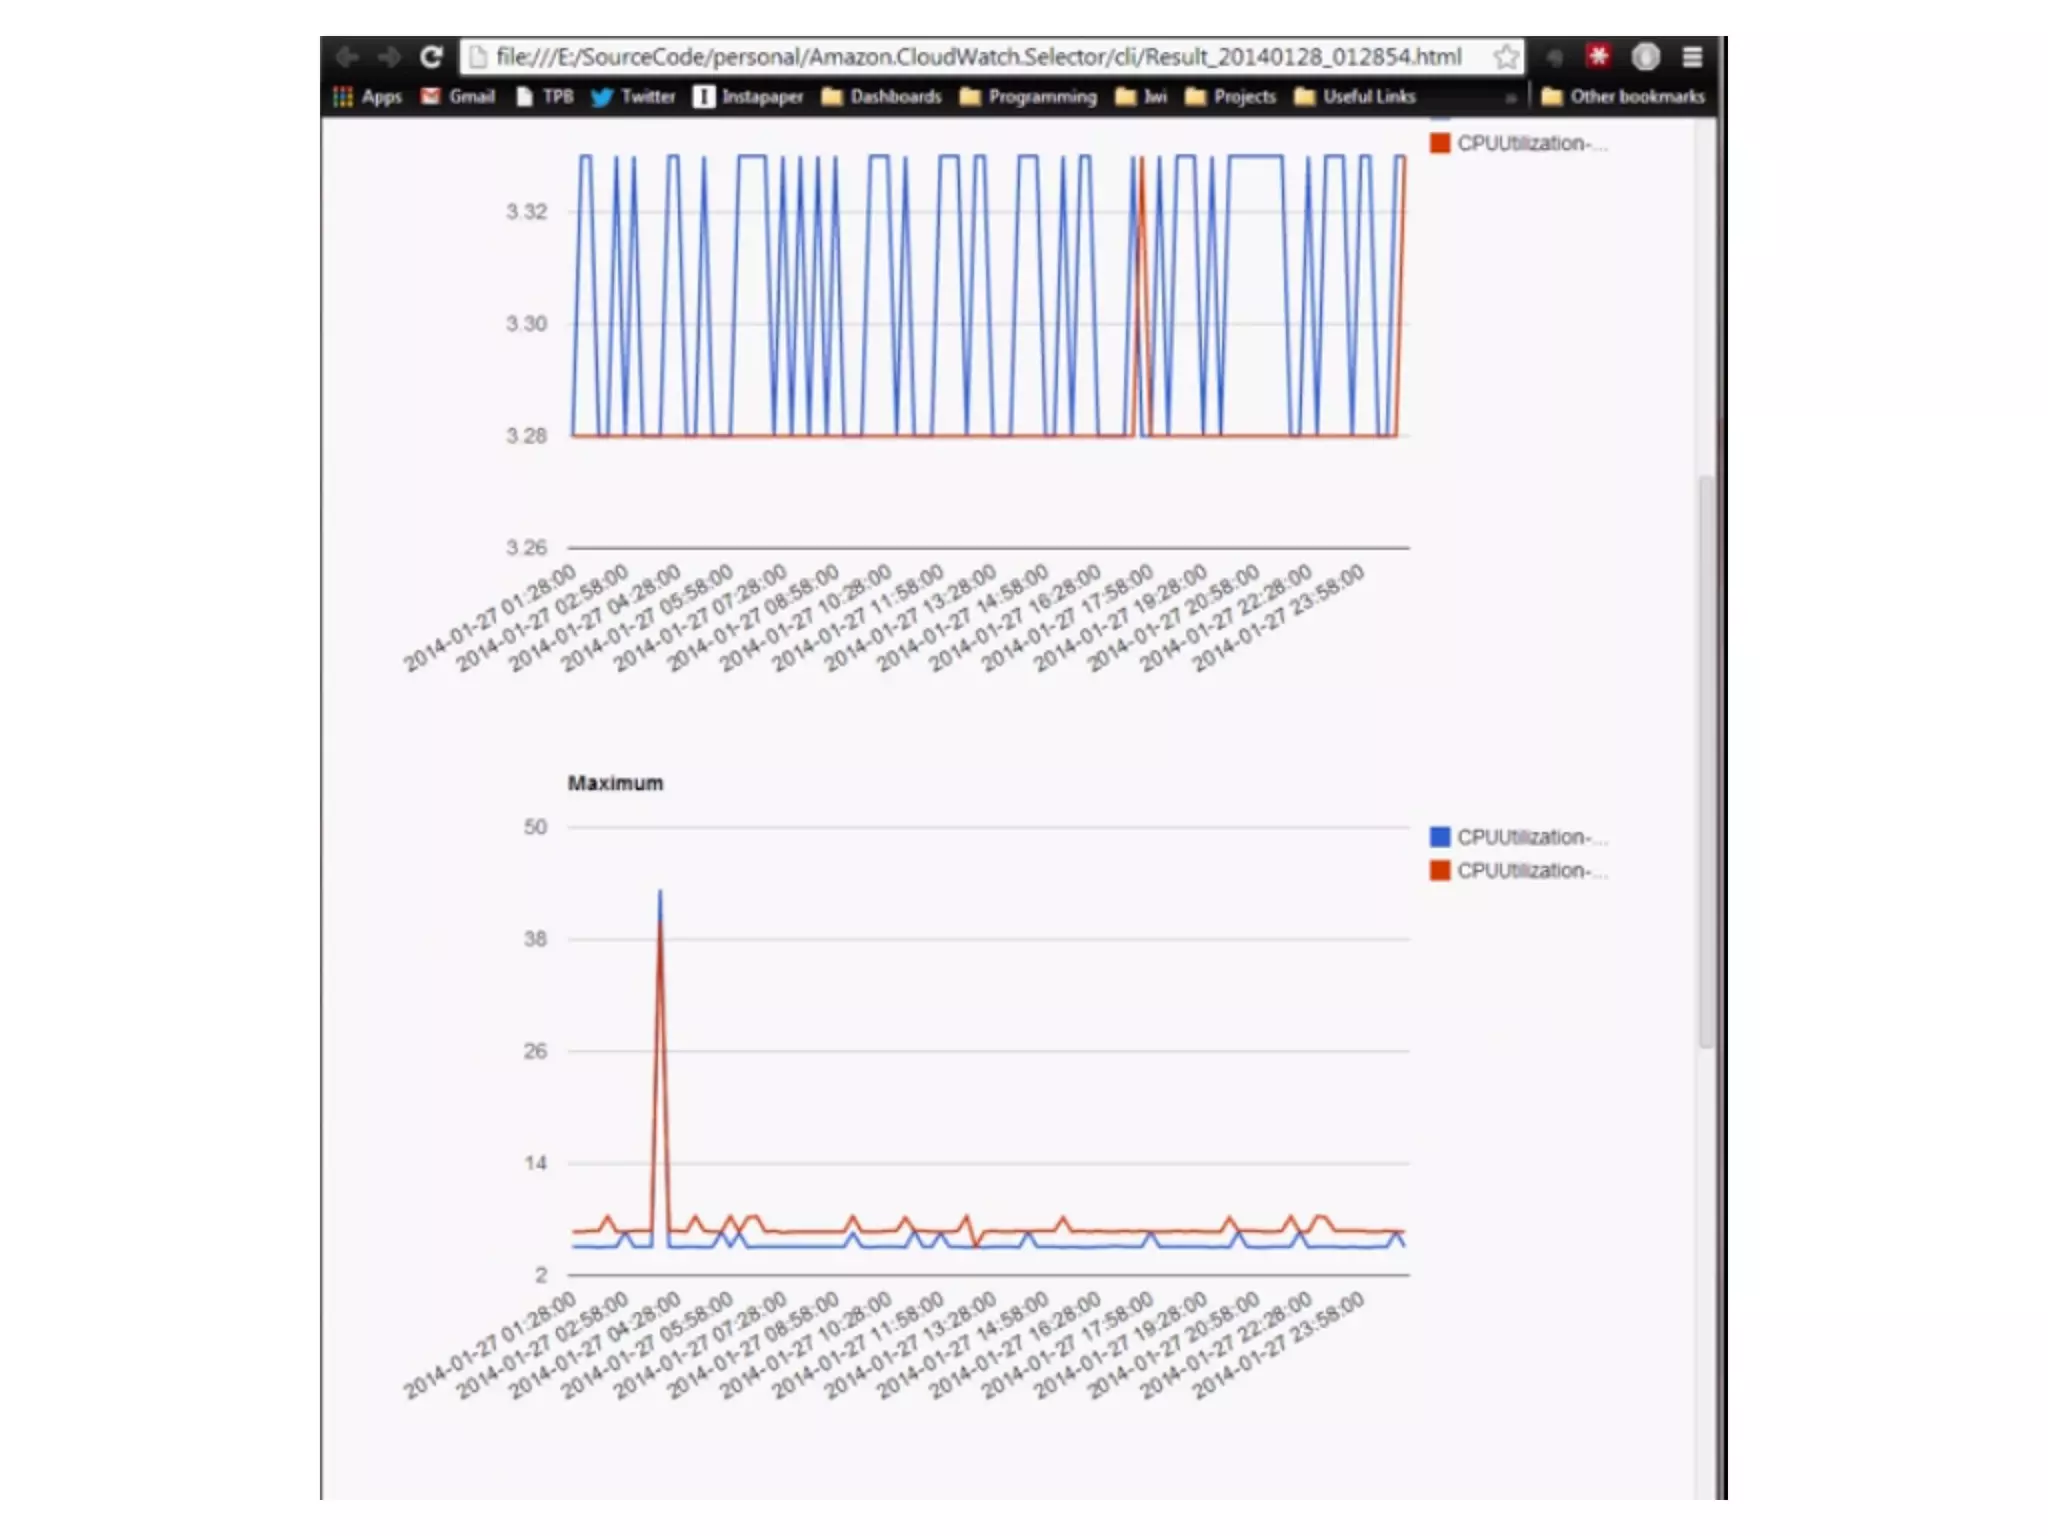Open the Projects bookmark folder
Image resolution: width=2048 pixels, height=1536 pixels.
[1231, 97]
